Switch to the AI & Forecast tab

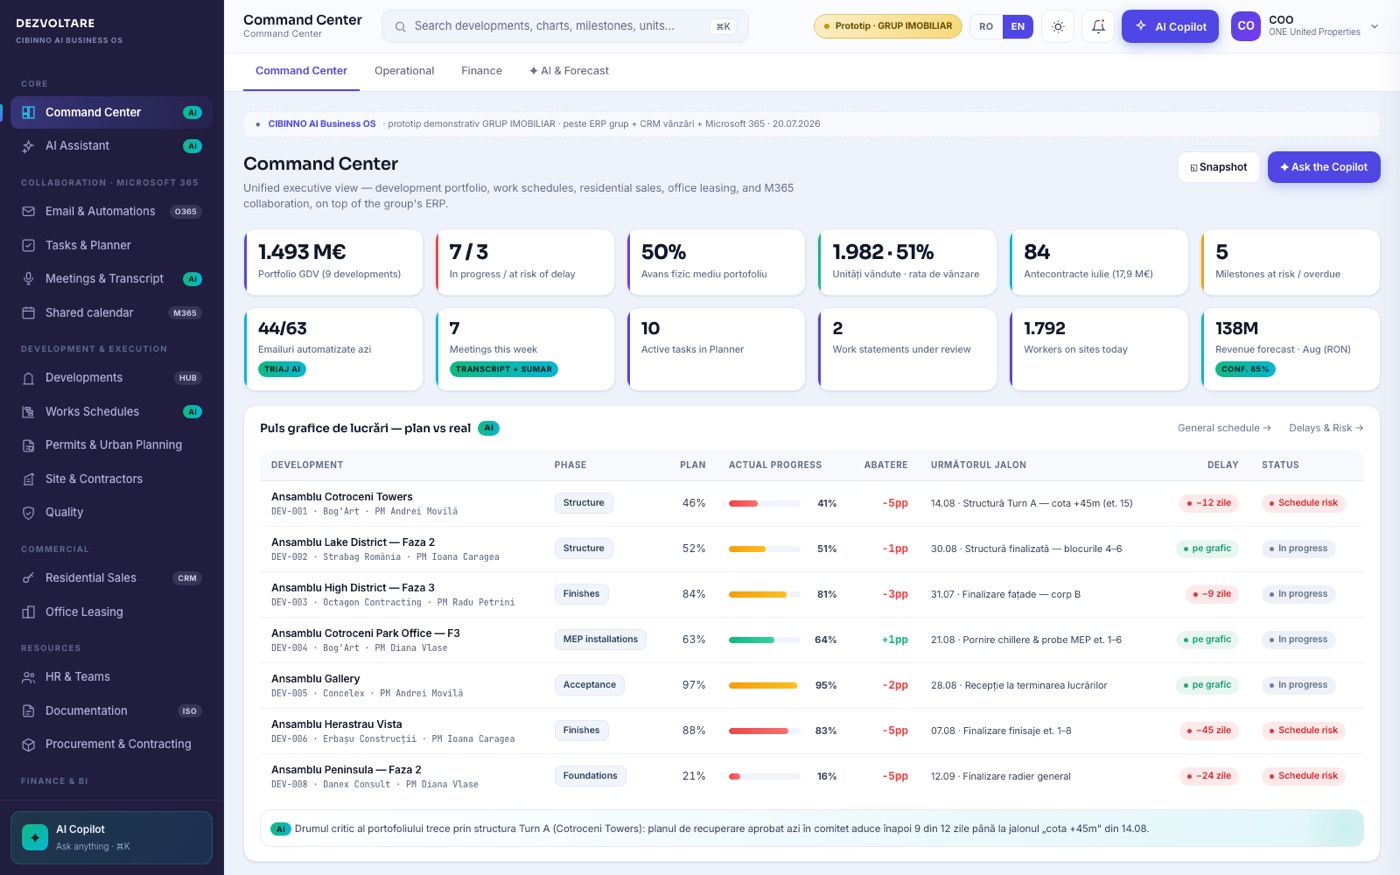coord(569,71)
